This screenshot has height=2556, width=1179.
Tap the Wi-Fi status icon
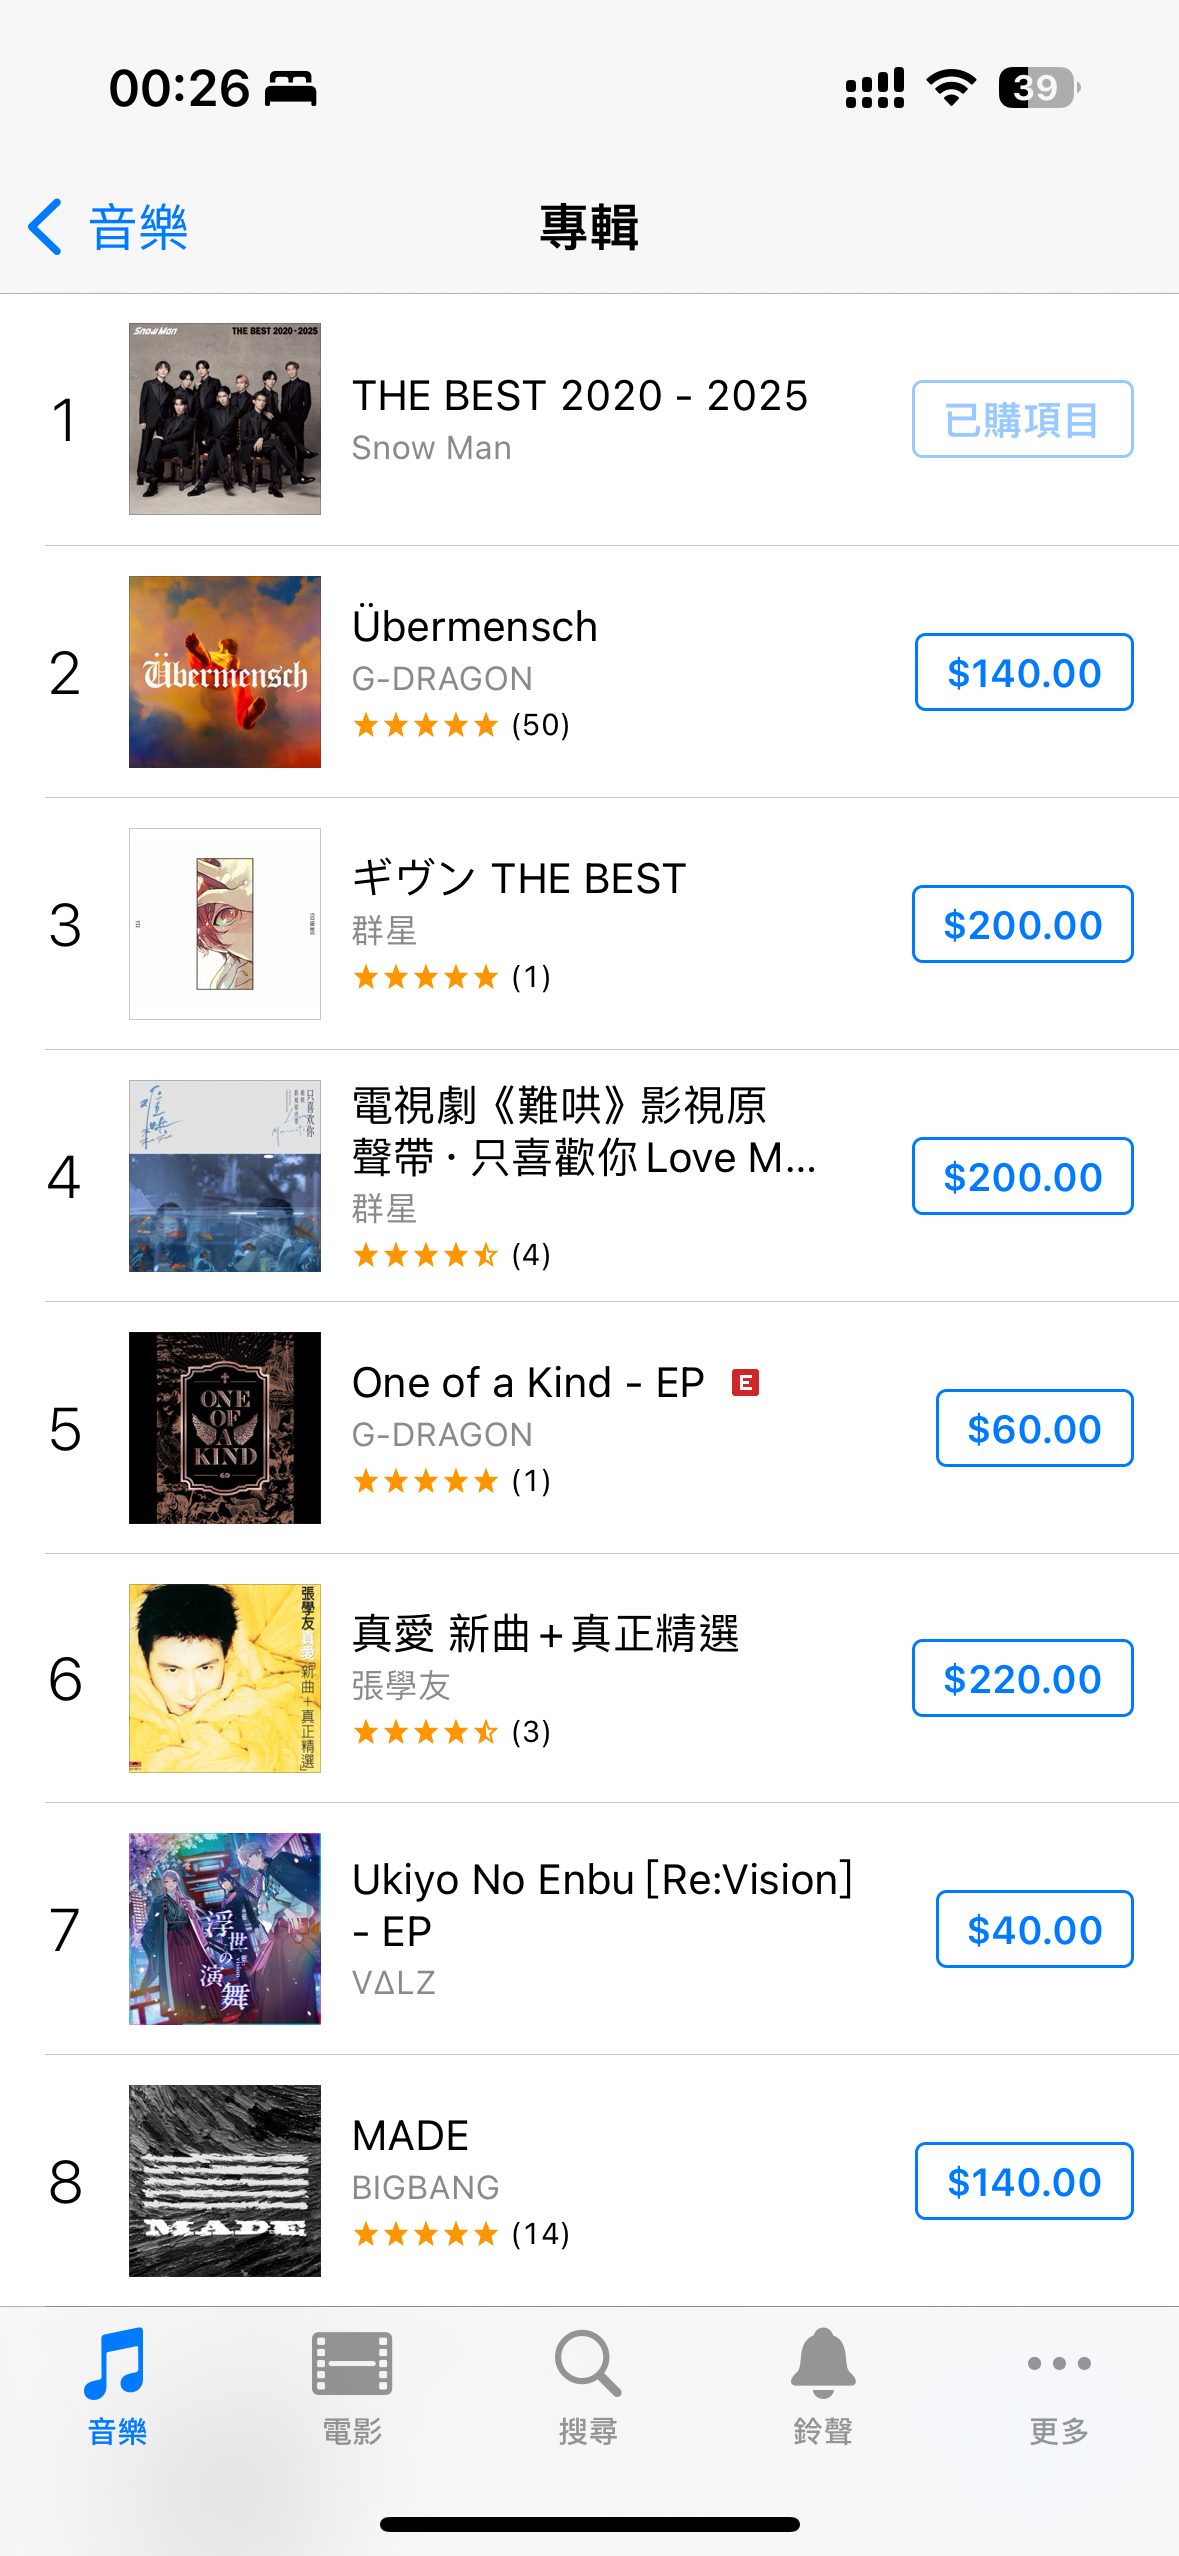[x=952, y=88]
